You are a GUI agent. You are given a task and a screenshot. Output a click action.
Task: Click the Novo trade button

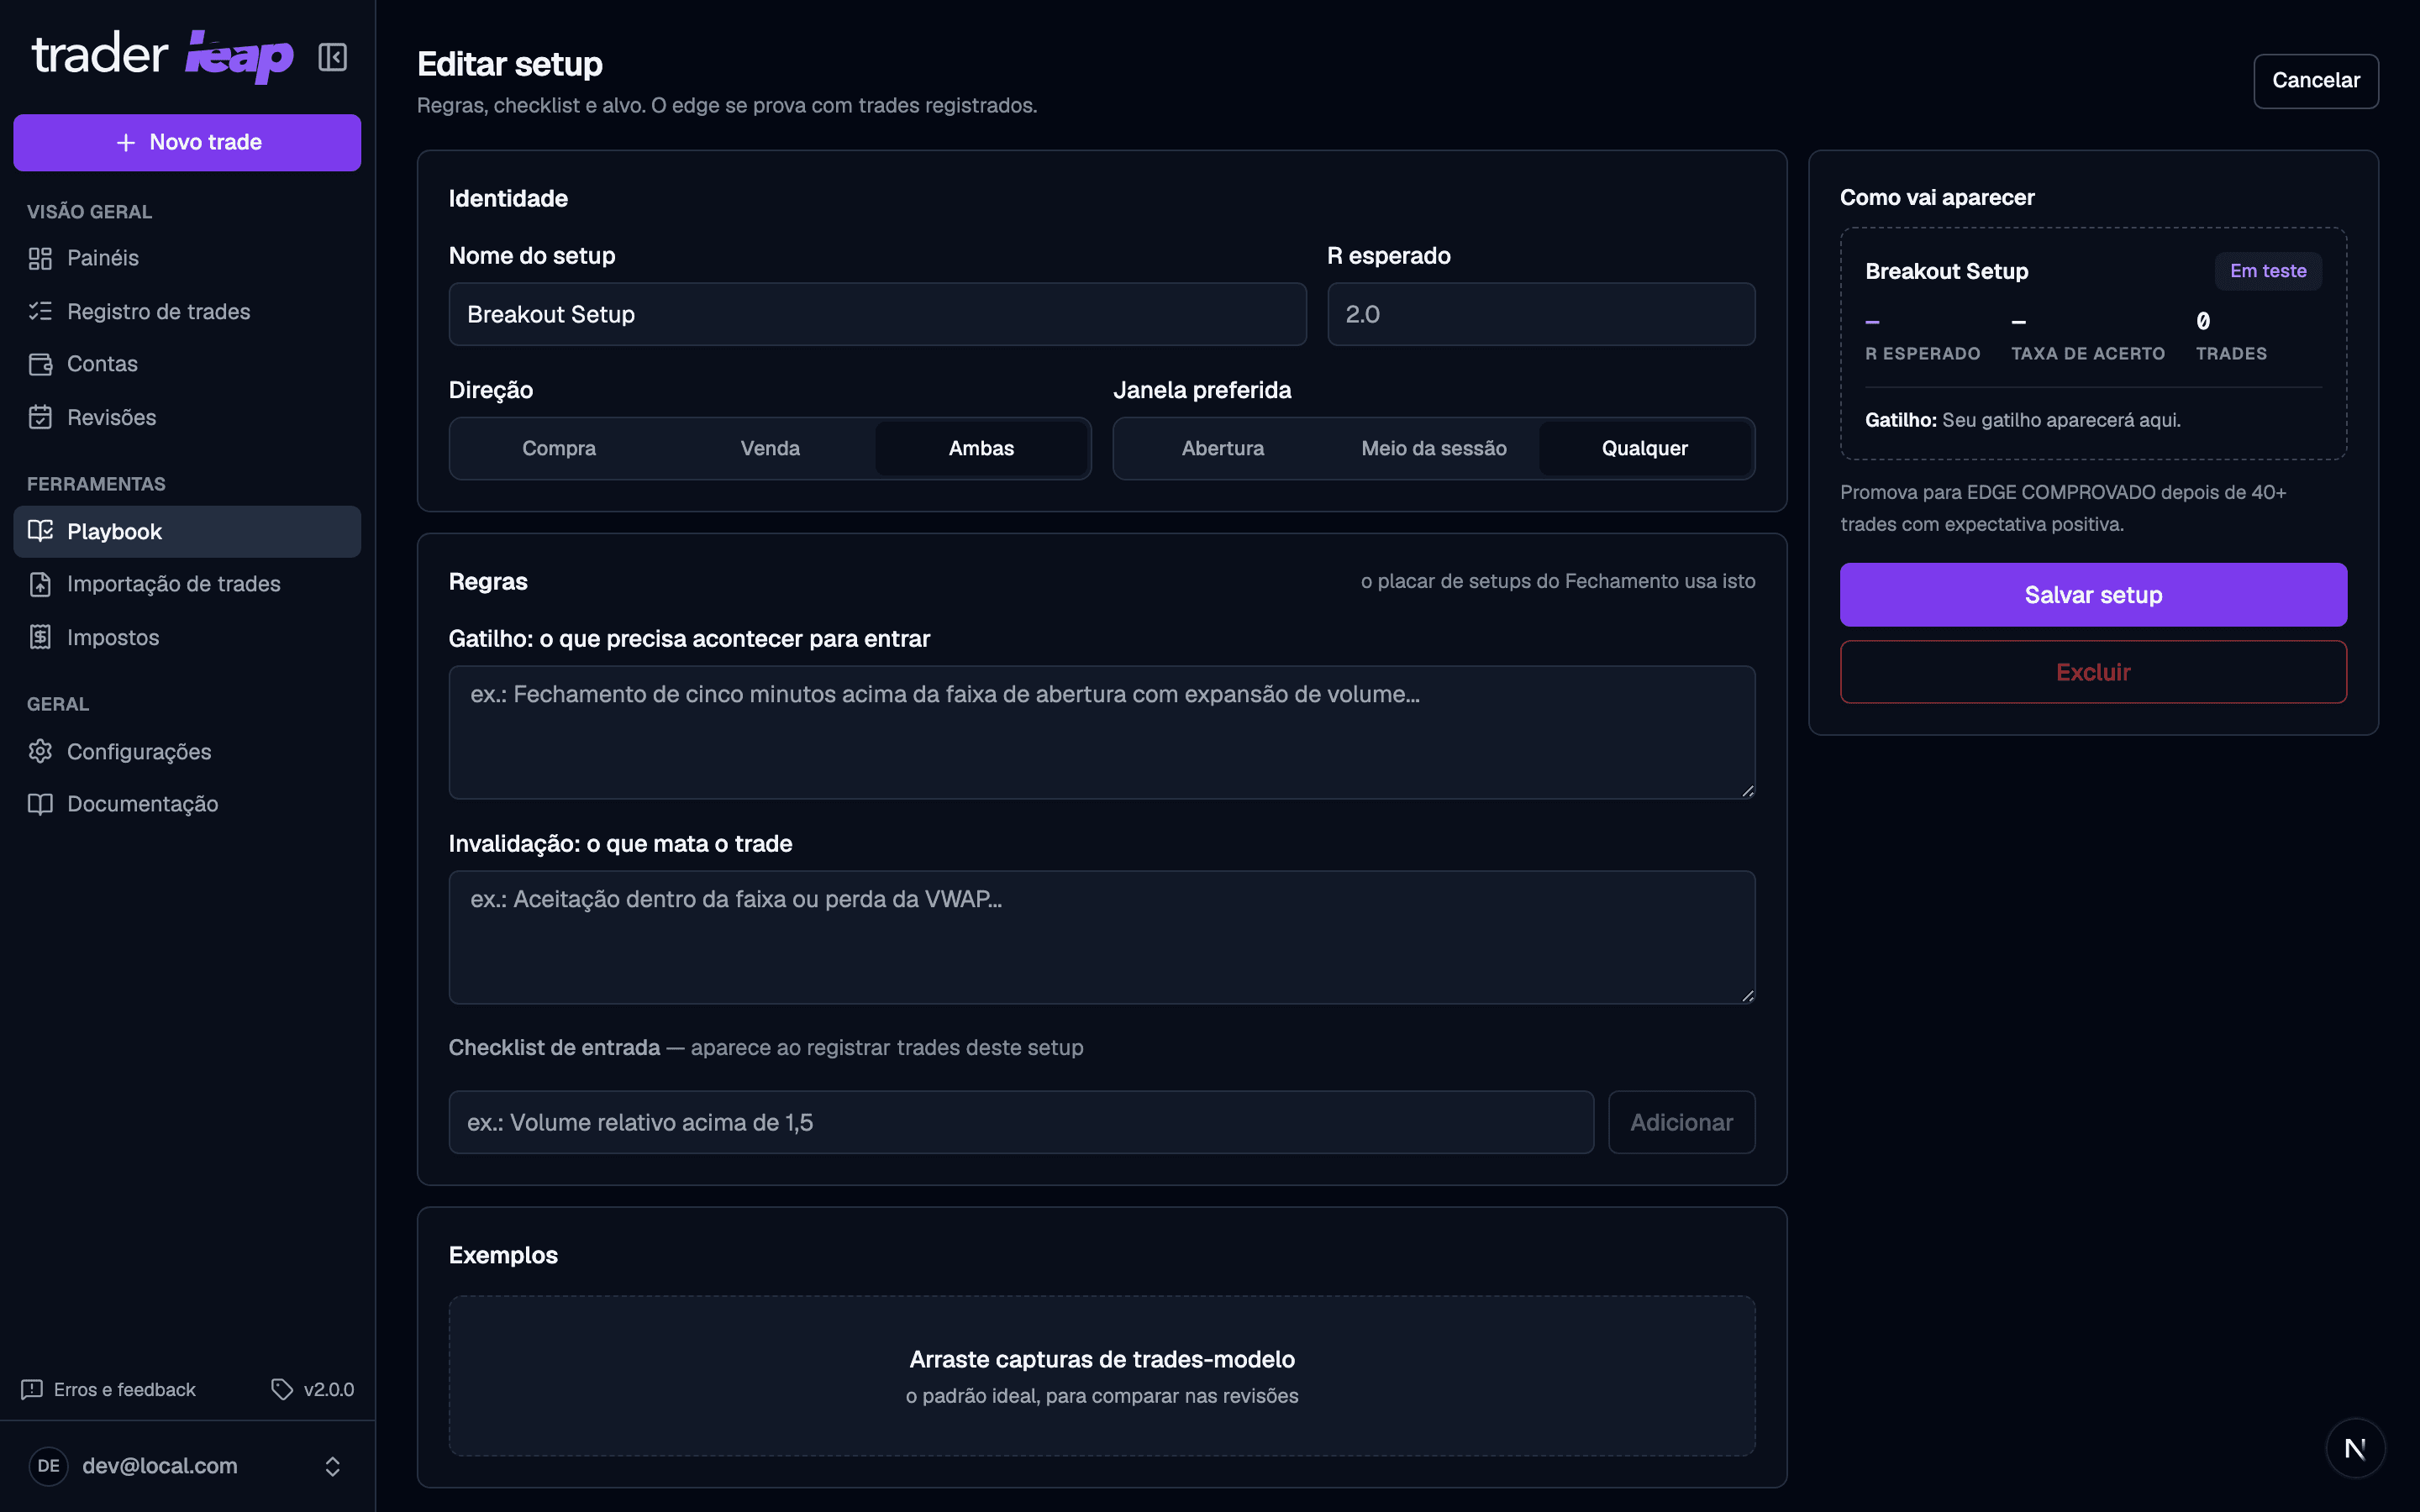pos(187,143)
